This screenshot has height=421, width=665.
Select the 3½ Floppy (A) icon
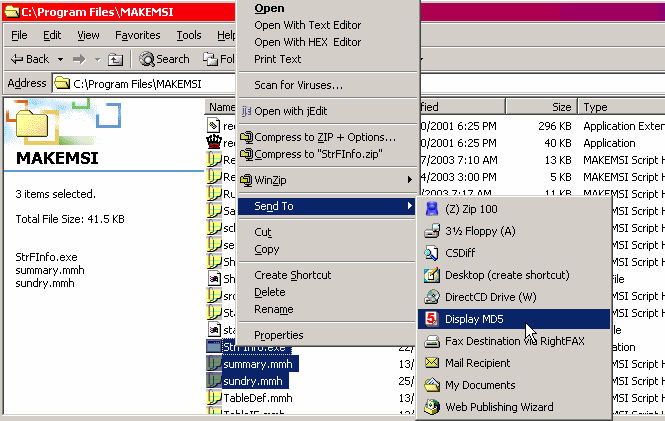[432, 231]
